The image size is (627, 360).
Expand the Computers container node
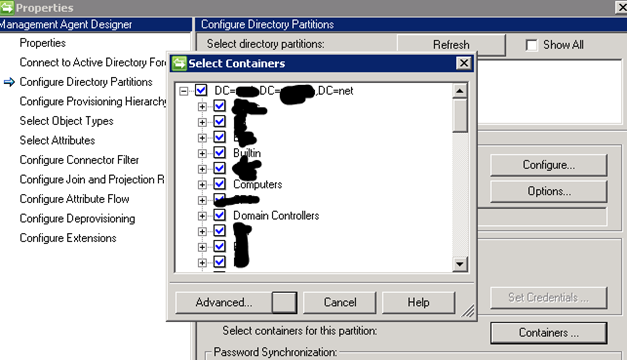(x=202, y=184)
